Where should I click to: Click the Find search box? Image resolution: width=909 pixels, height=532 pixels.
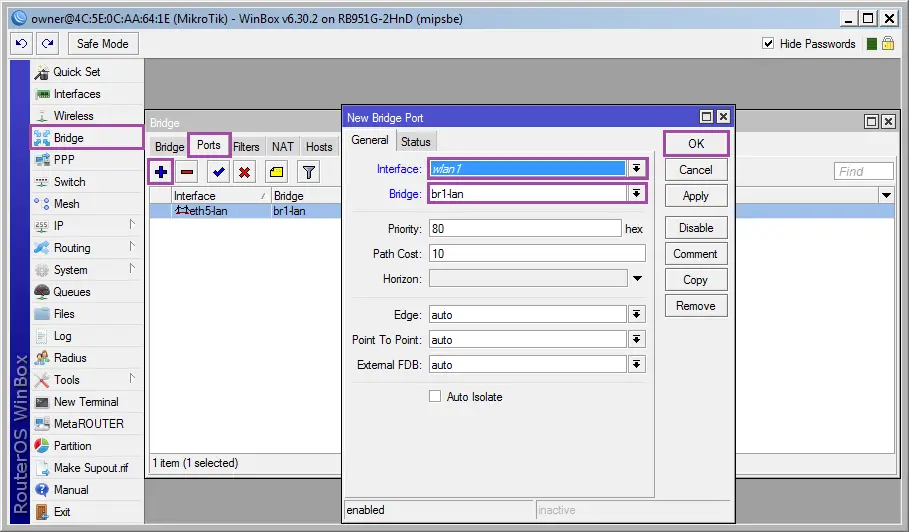(x=863, y=172)
